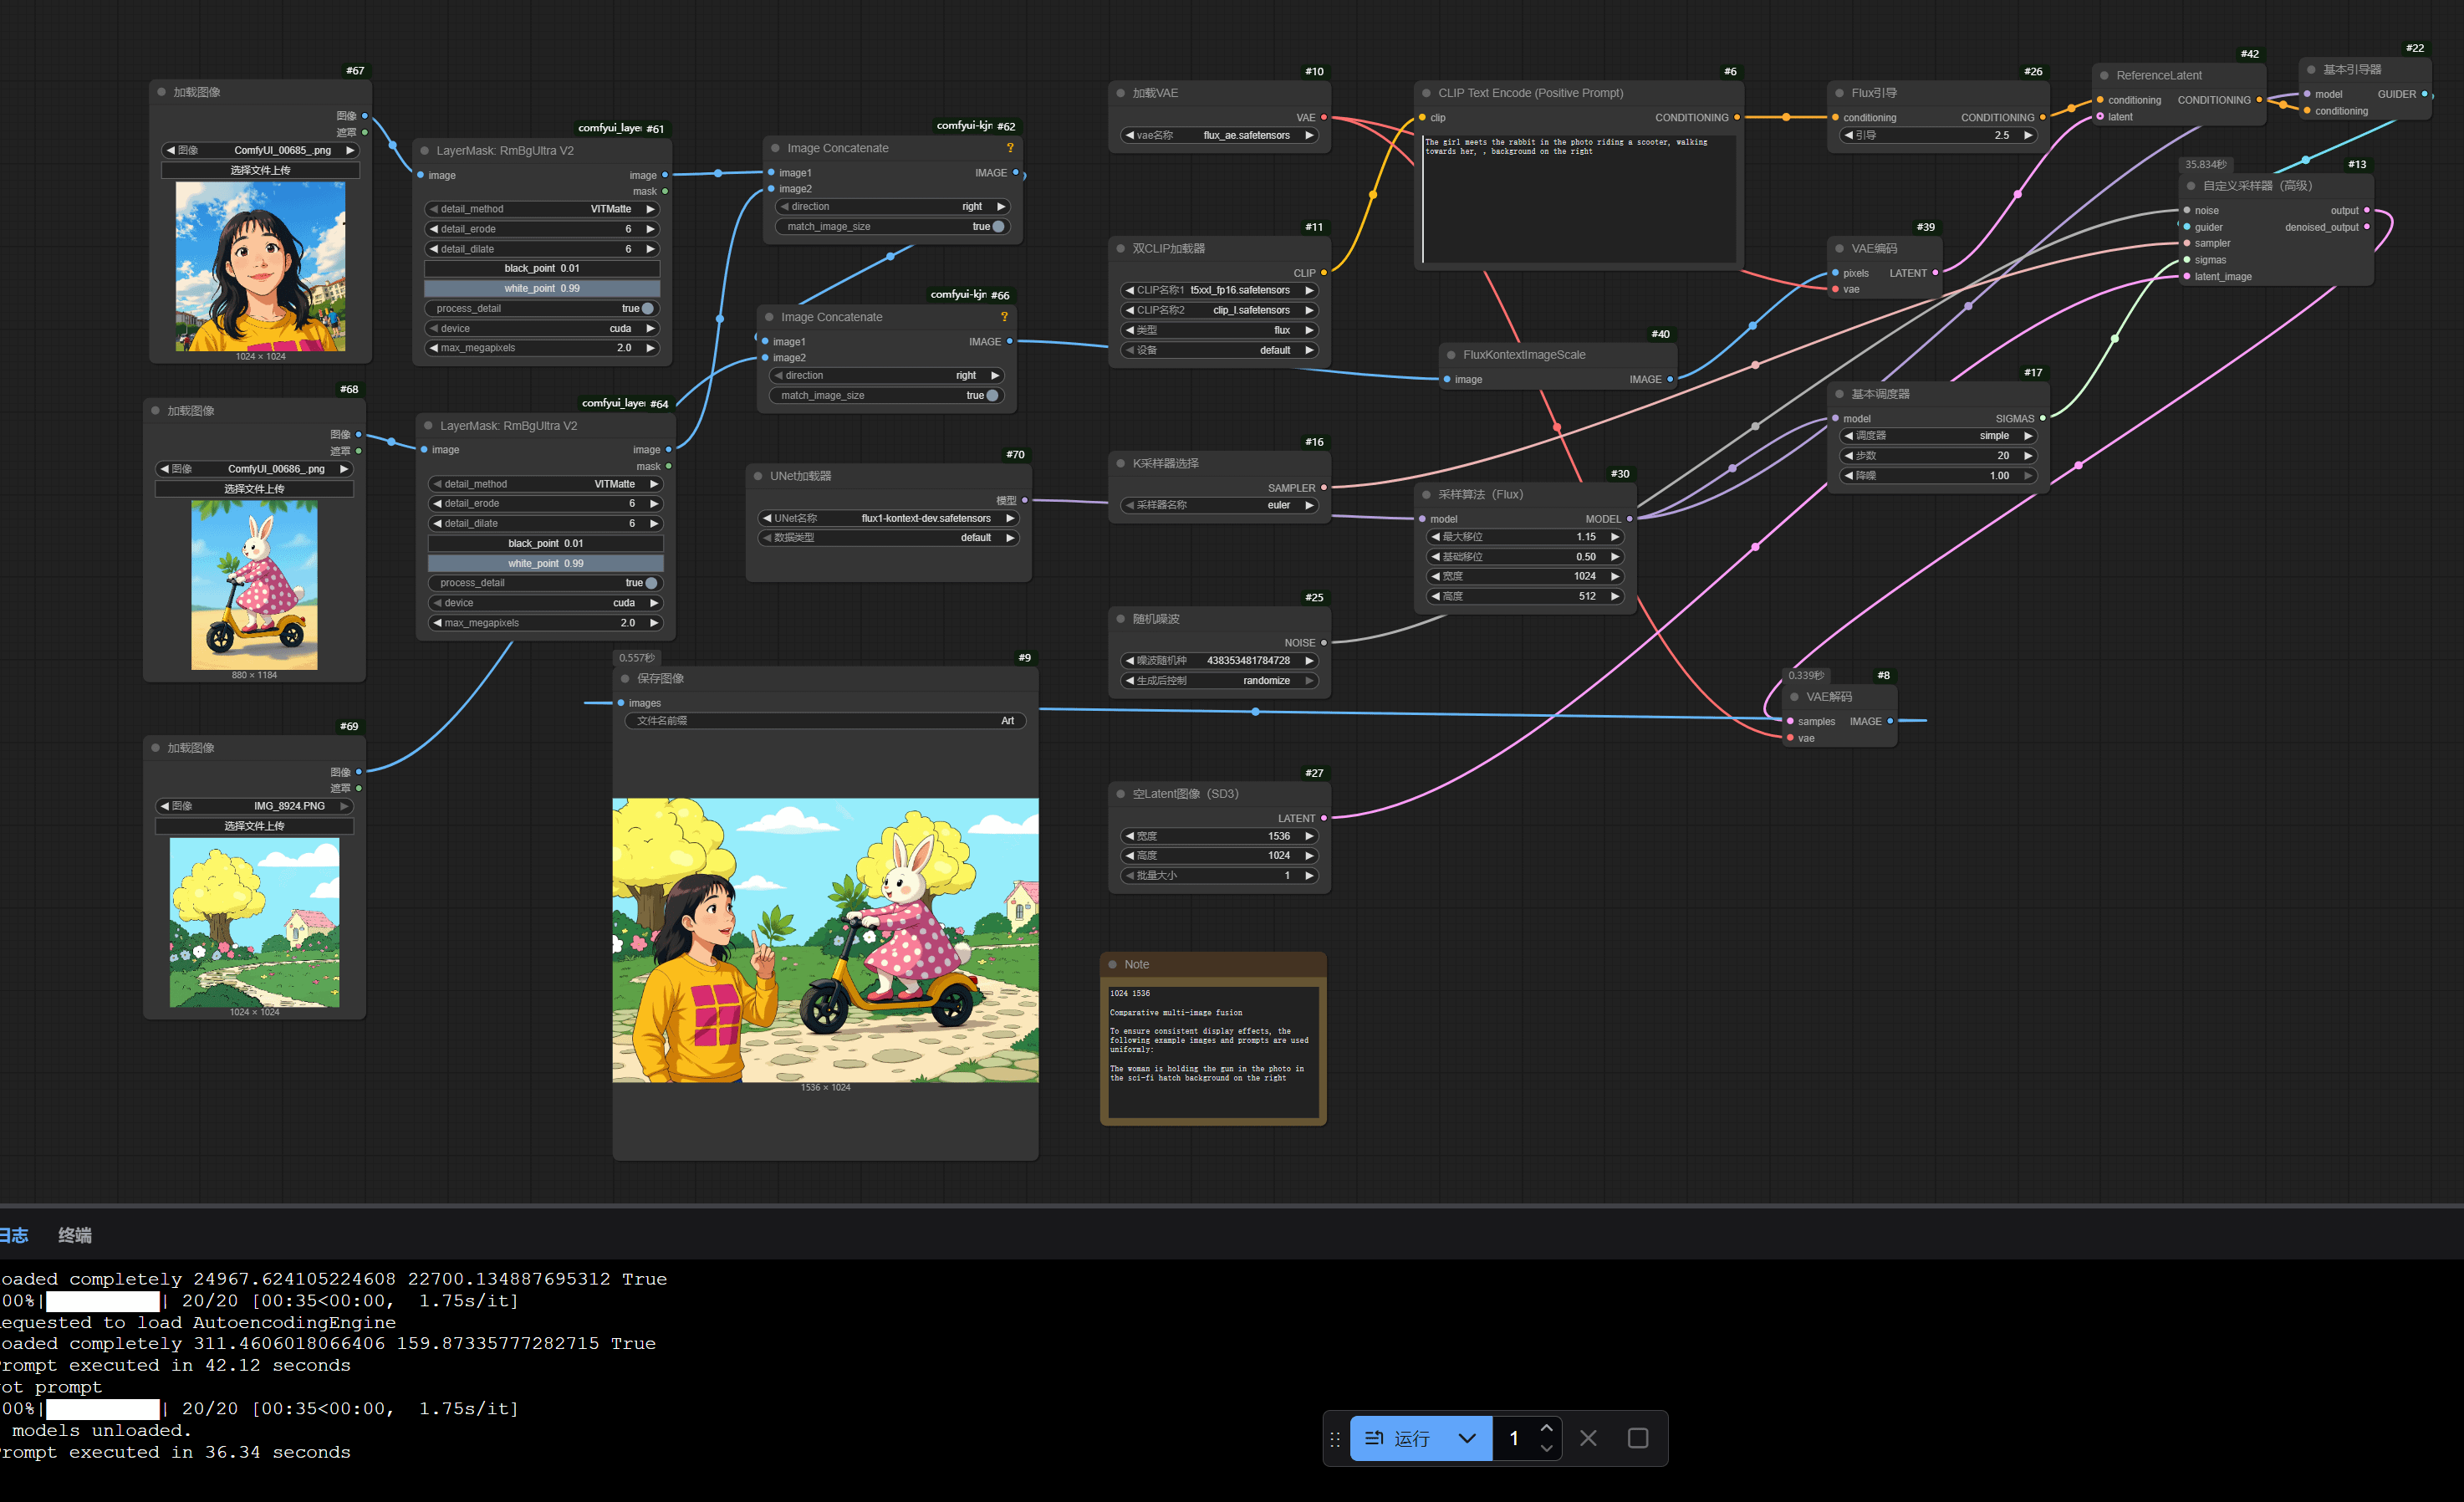Adjust black_point slider in node #61
Screen dimensions: 2464x1502
click(542, 268)
